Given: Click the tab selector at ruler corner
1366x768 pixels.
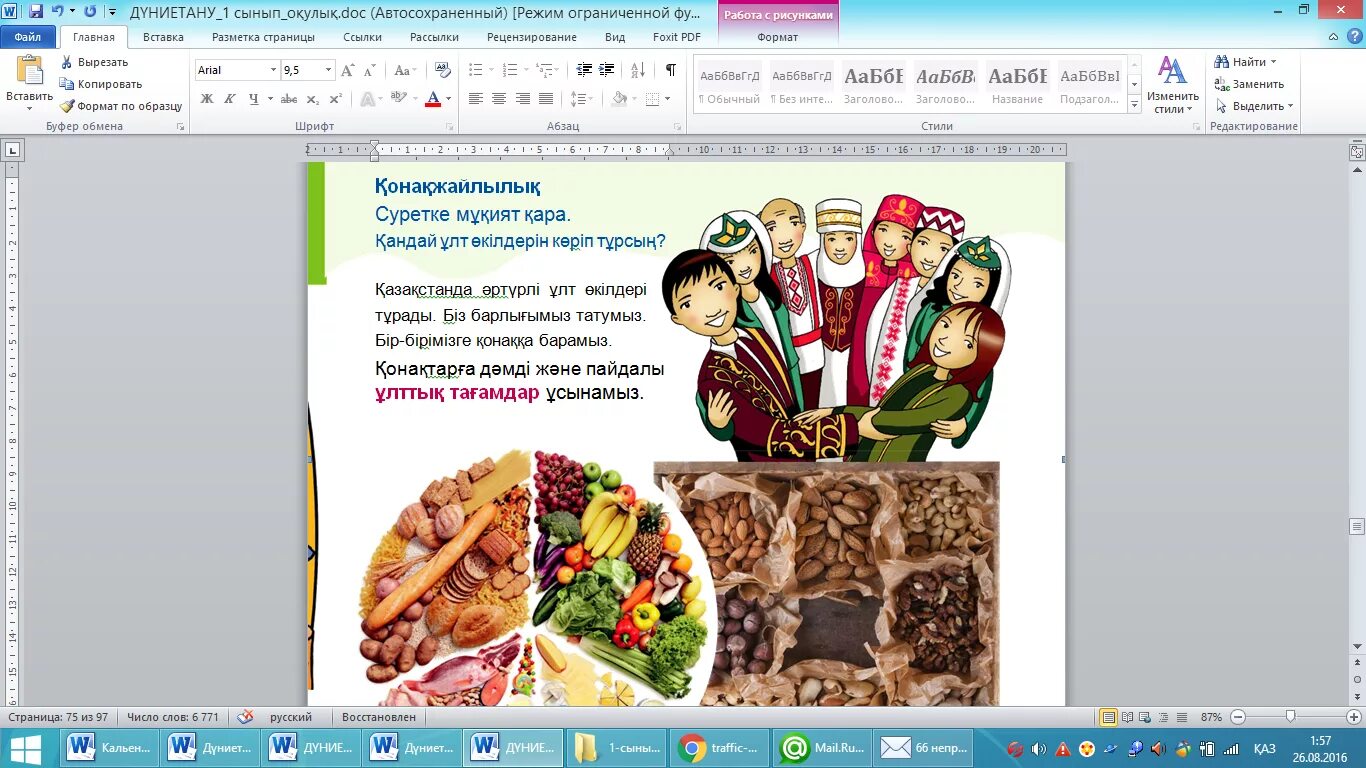Looking at the screenshot, I should coord(13,150).
